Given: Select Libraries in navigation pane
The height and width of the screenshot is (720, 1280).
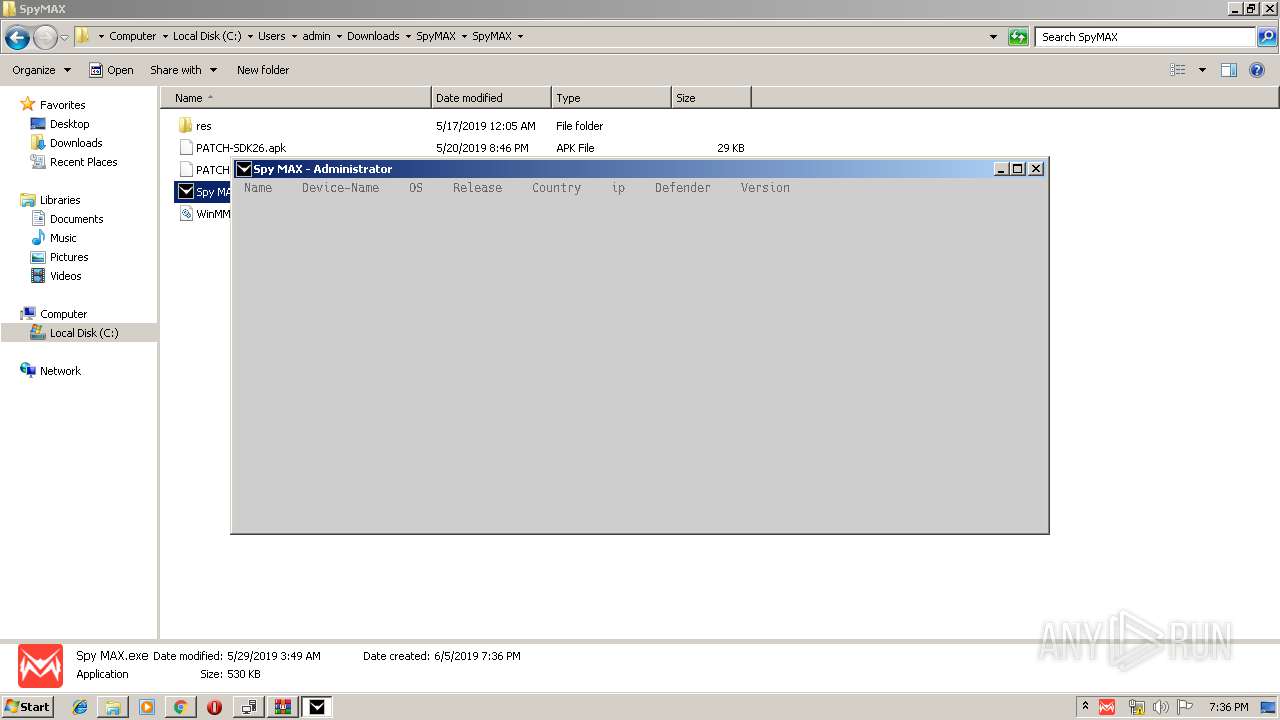Looking at the screenshot, I should point(60,200).
